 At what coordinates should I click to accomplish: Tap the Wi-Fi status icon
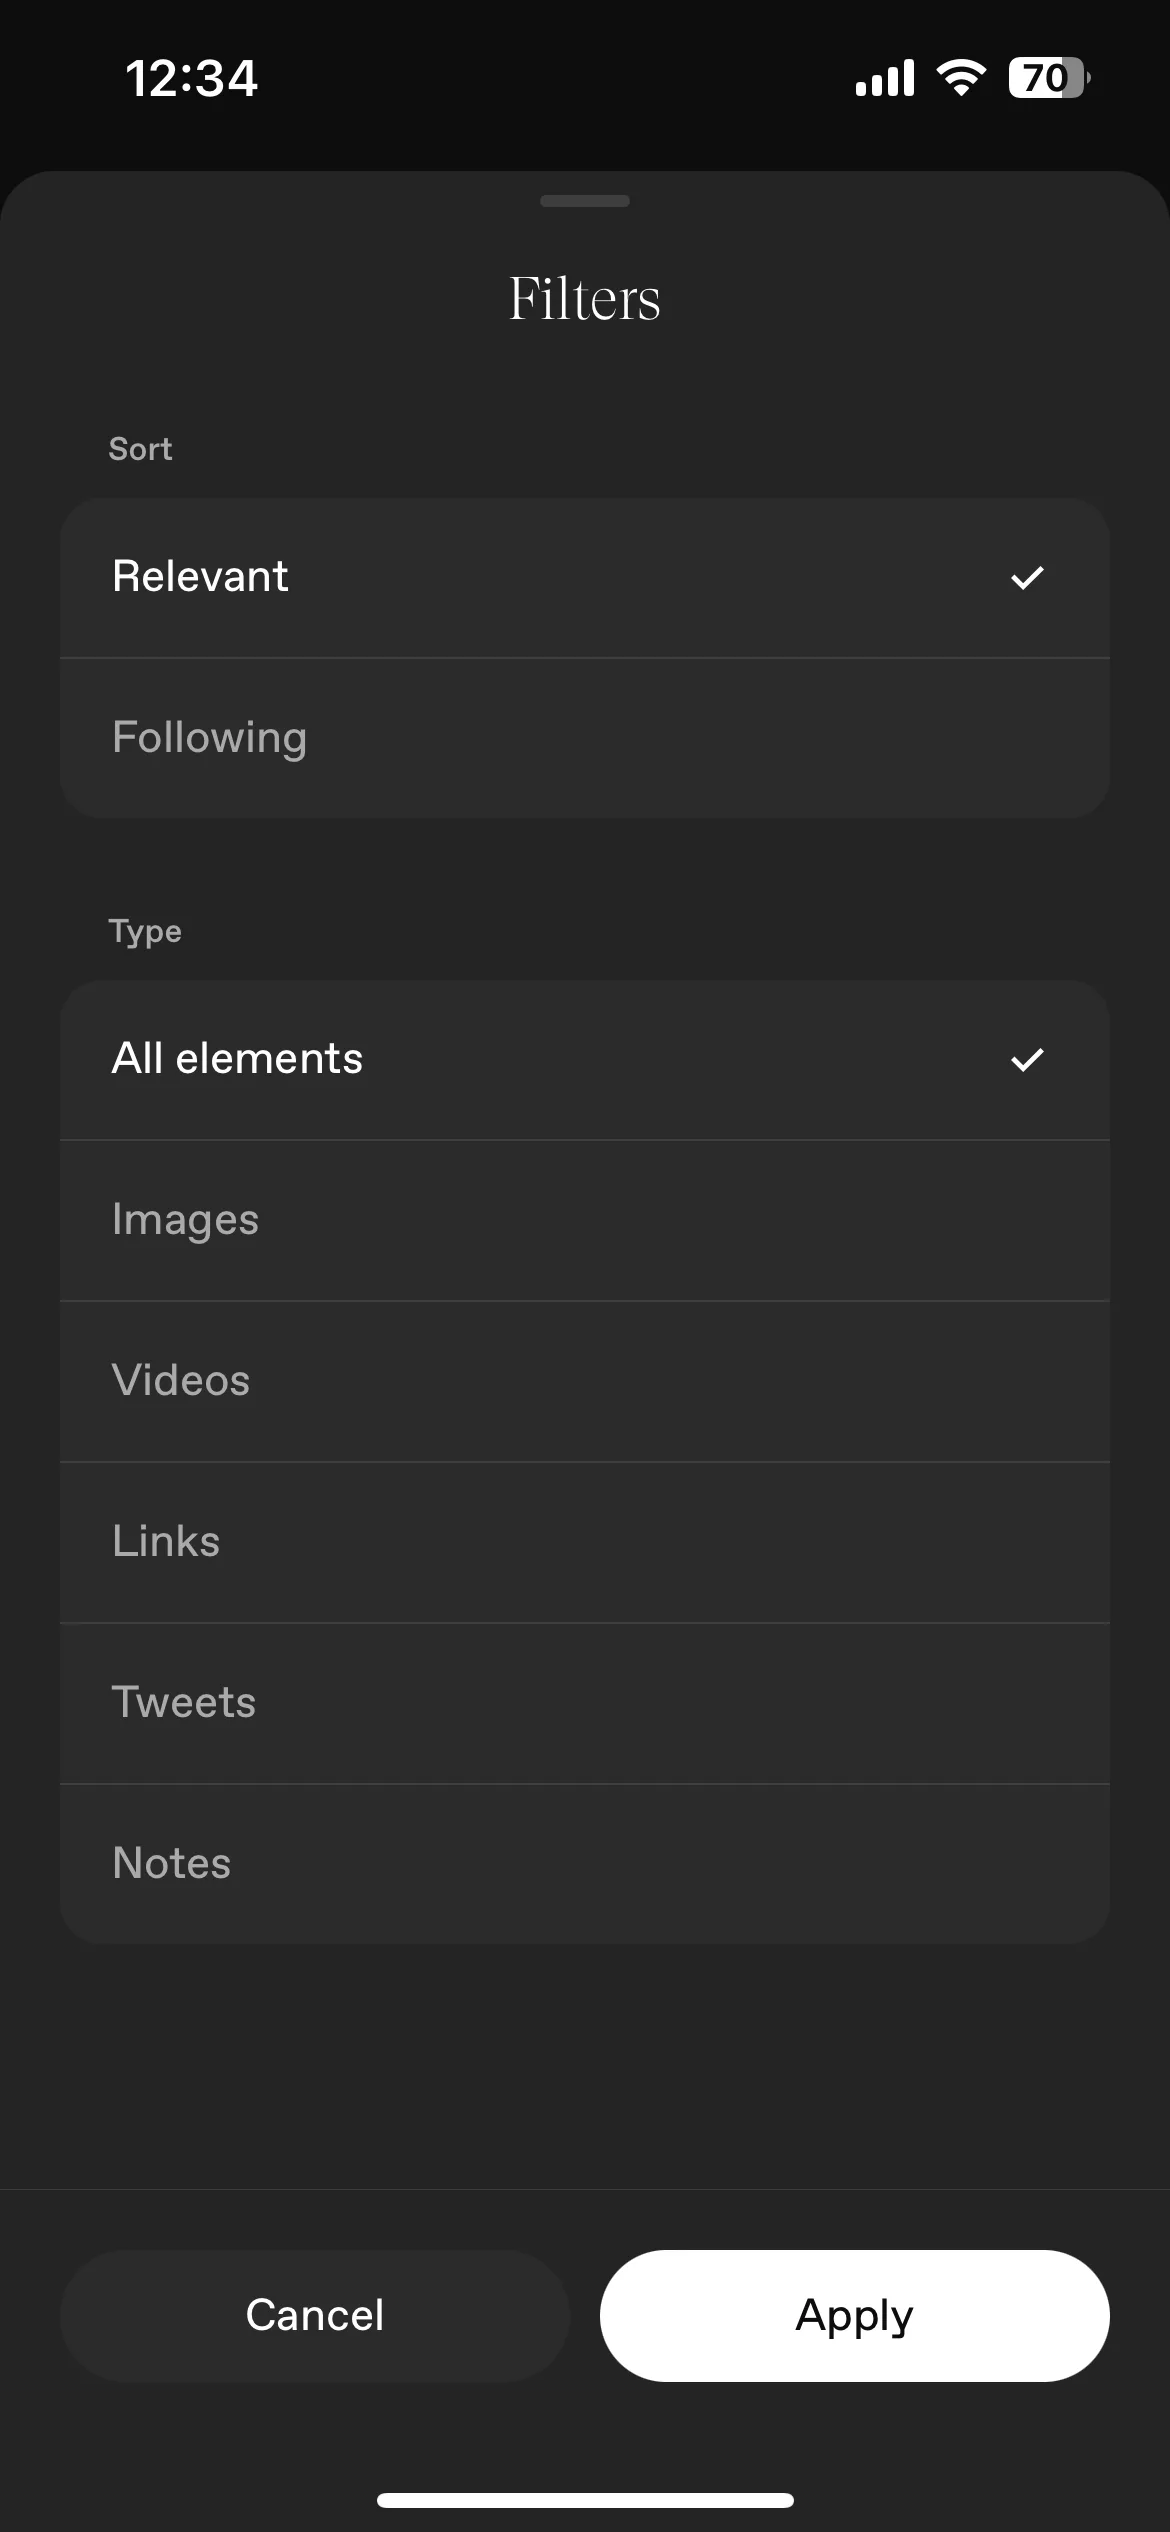click(961, 77)
